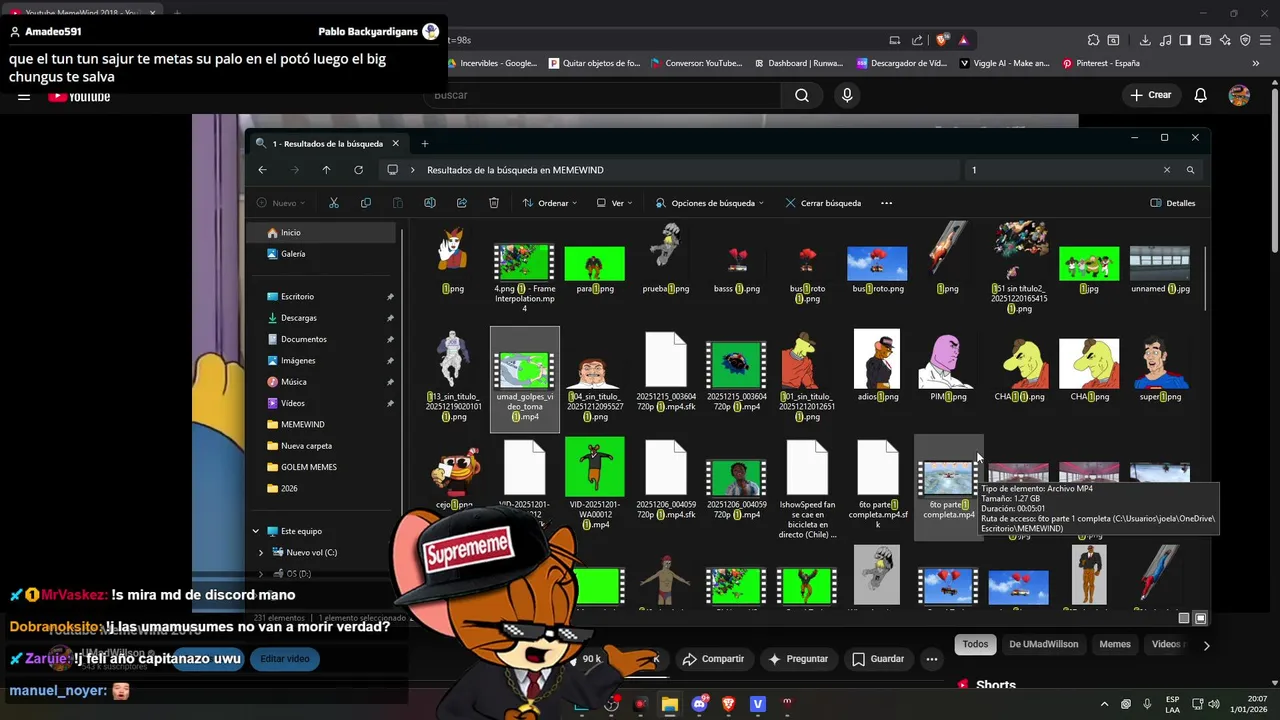Select 'umad_golpes_video_toma' video file

pyautogui.click(x=525, y=379)
